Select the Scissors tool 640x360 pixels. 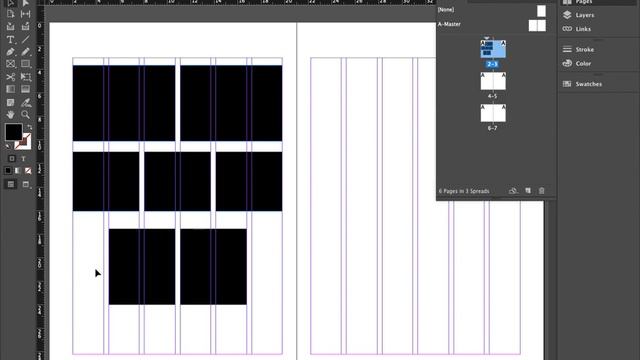pyautogui.click(x=11, y=77)
